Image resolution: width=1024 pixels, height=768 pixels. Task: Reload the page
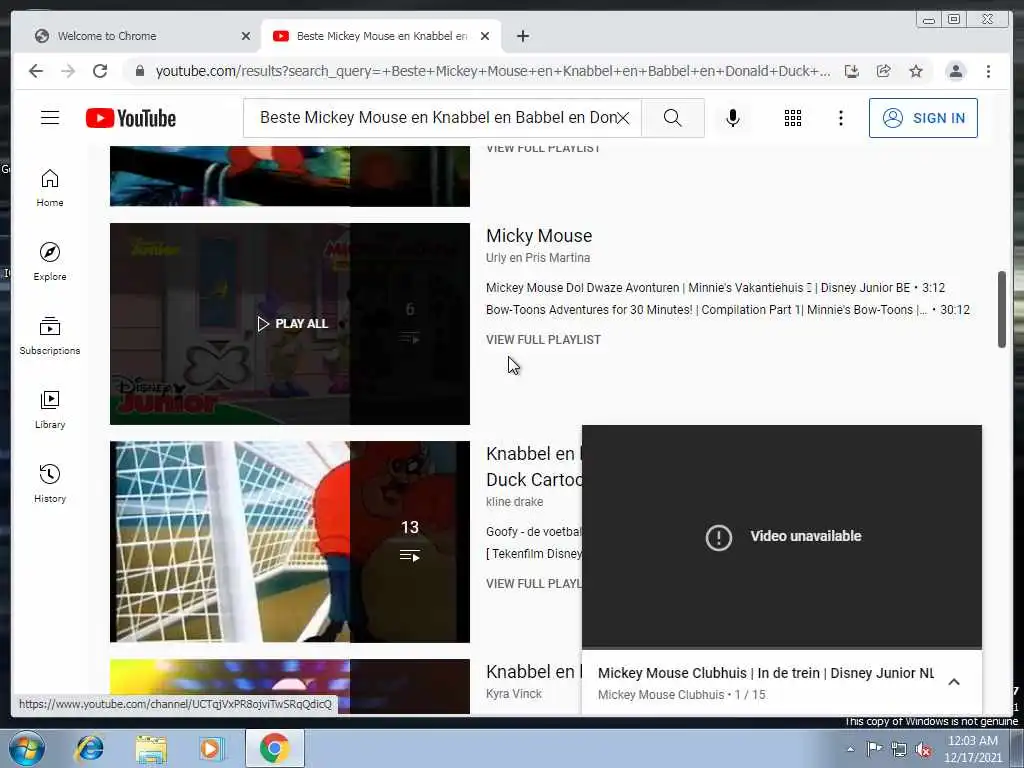pyautogui.click(x=100, y=71)
